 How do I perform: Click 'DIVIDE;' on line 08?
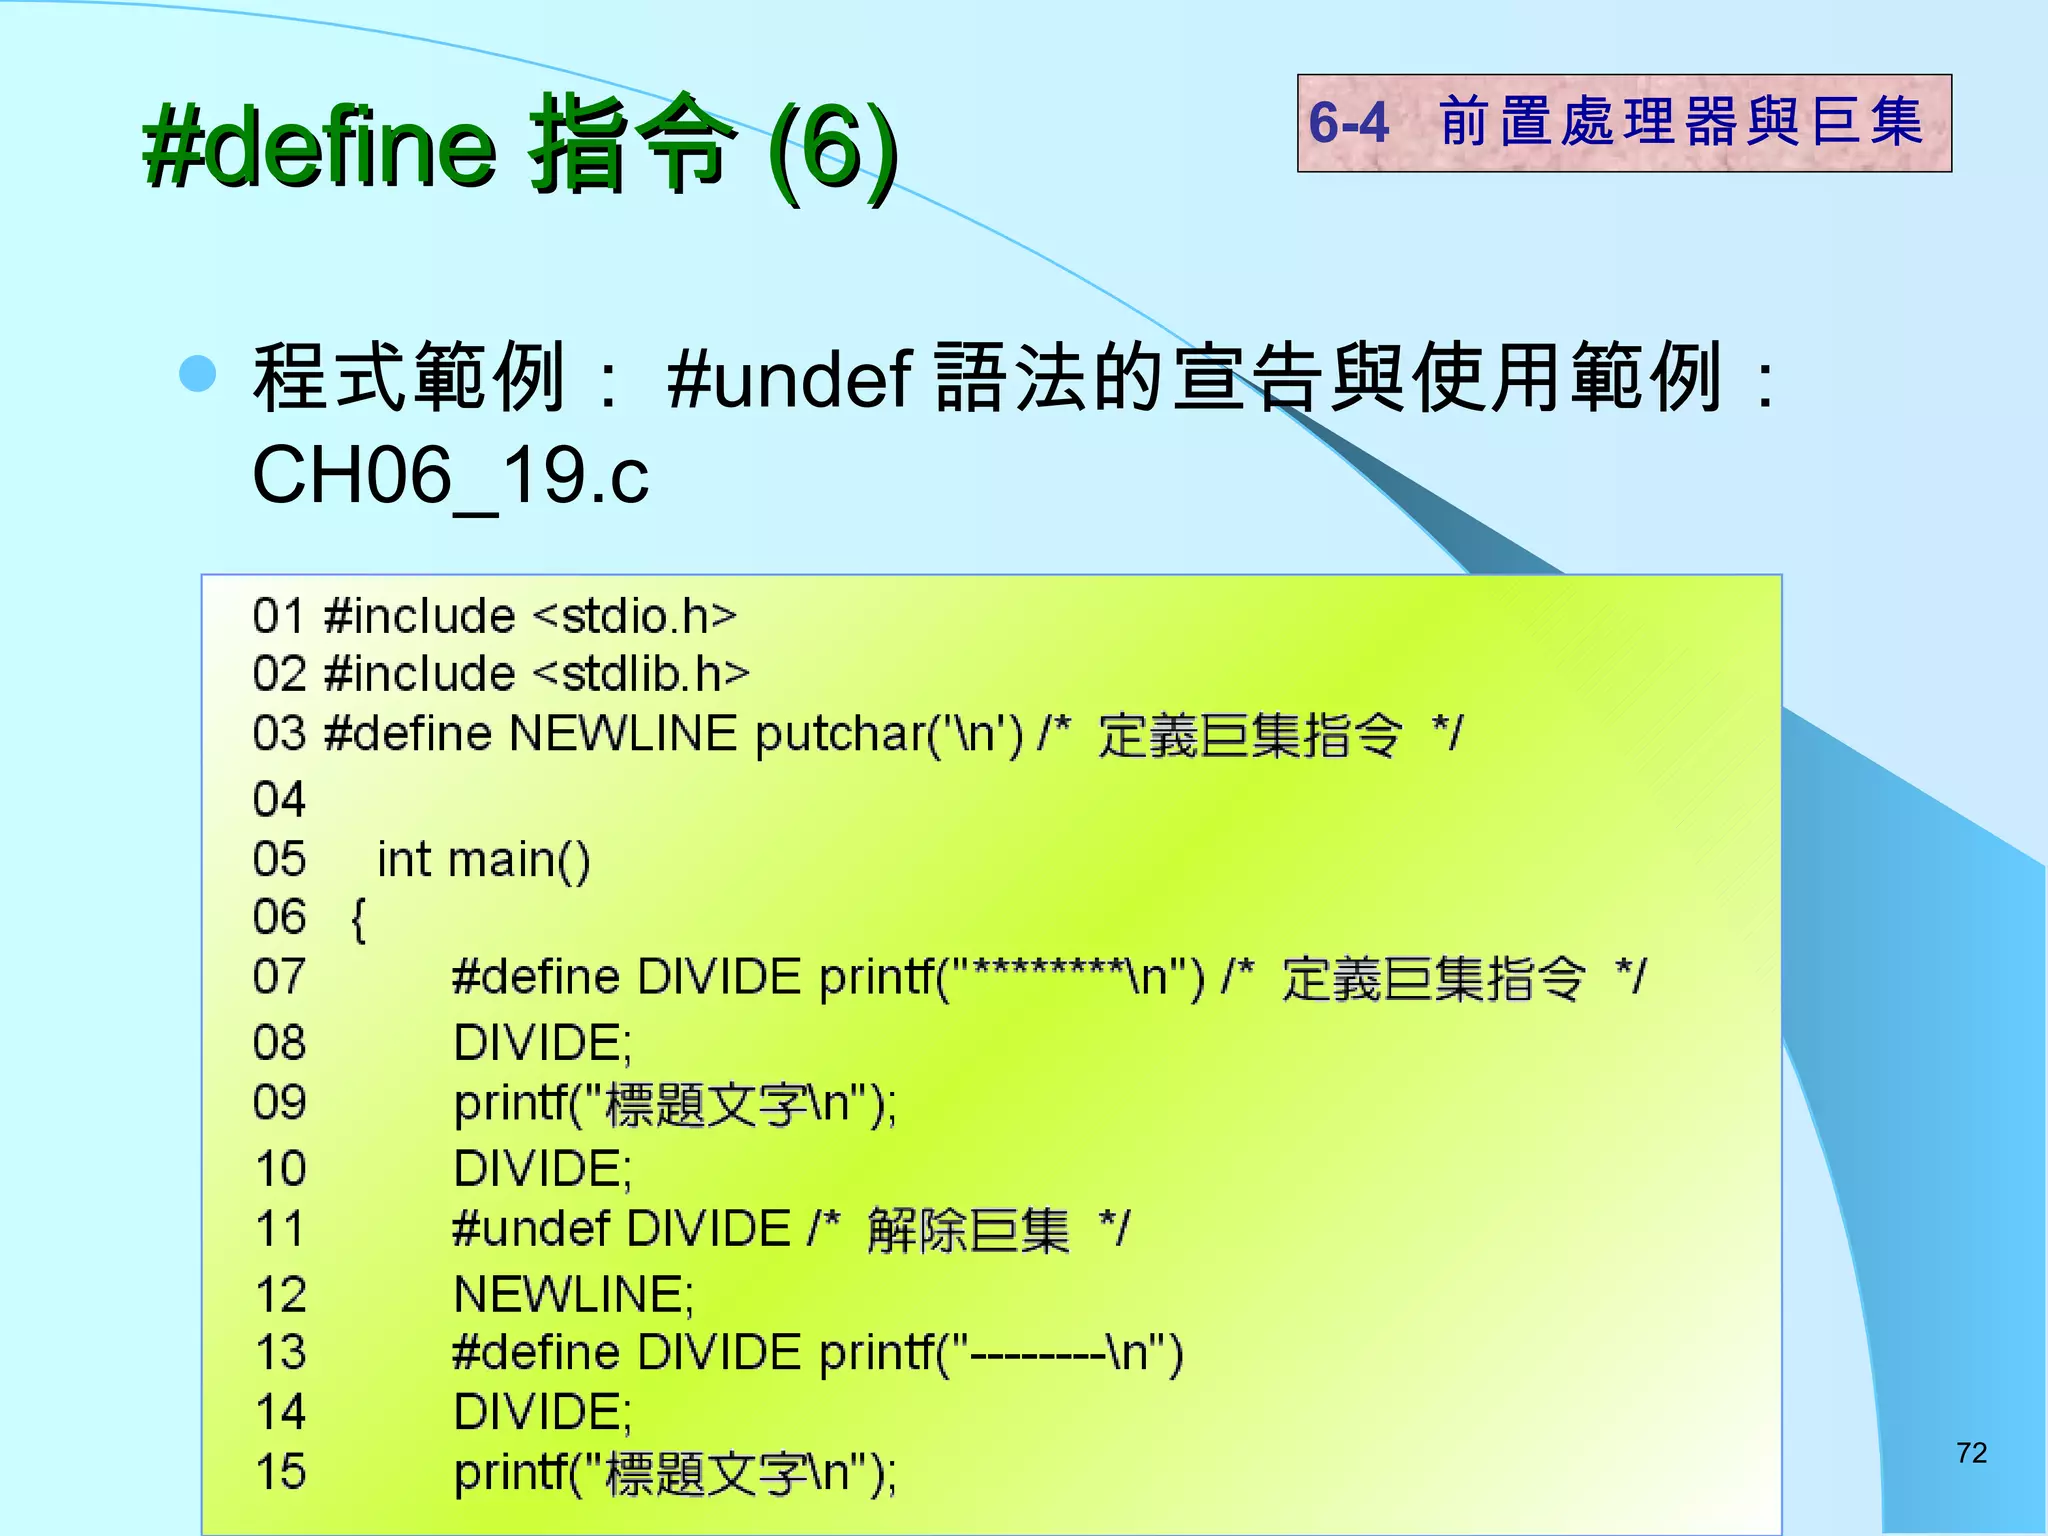tap(543, 1043)
